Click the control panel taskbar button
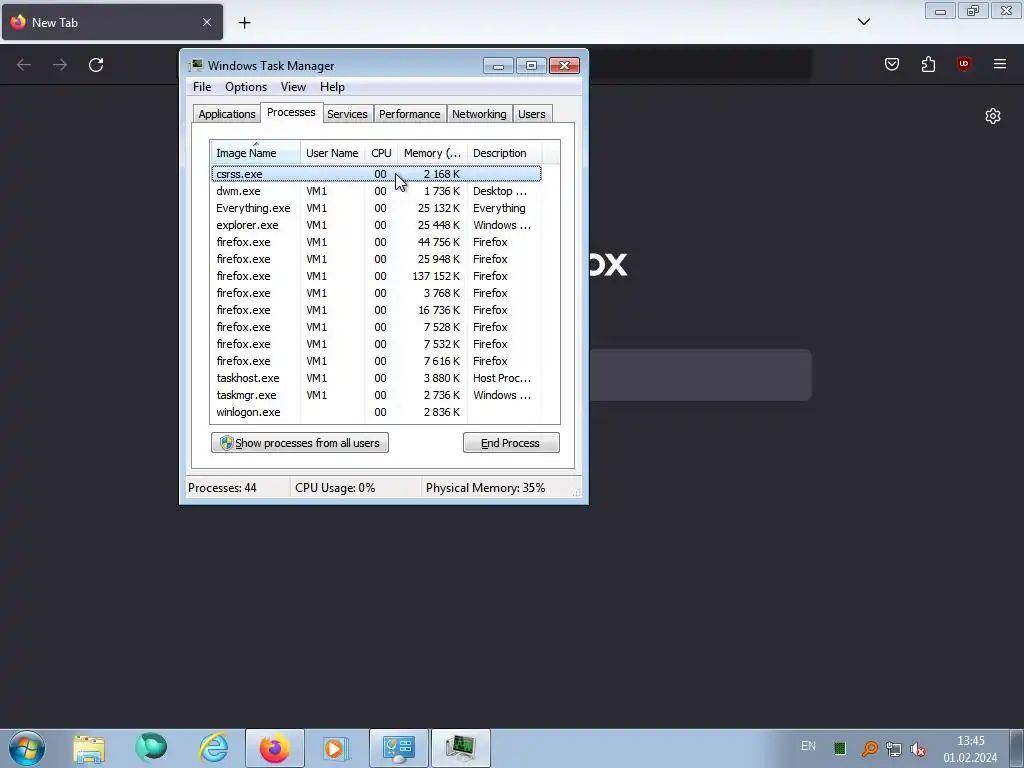The image size is (1024, 768). coord(399,748)
